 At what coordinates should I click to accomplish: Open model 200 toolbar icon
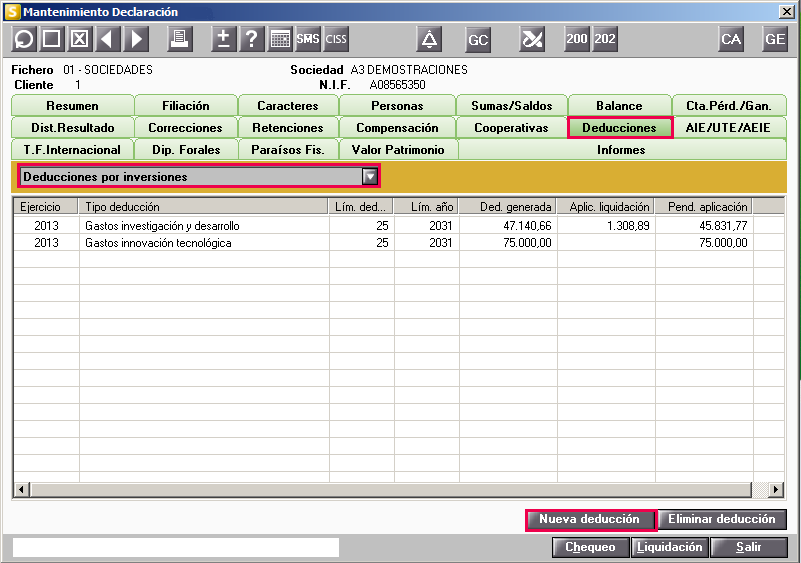point(577,39)
